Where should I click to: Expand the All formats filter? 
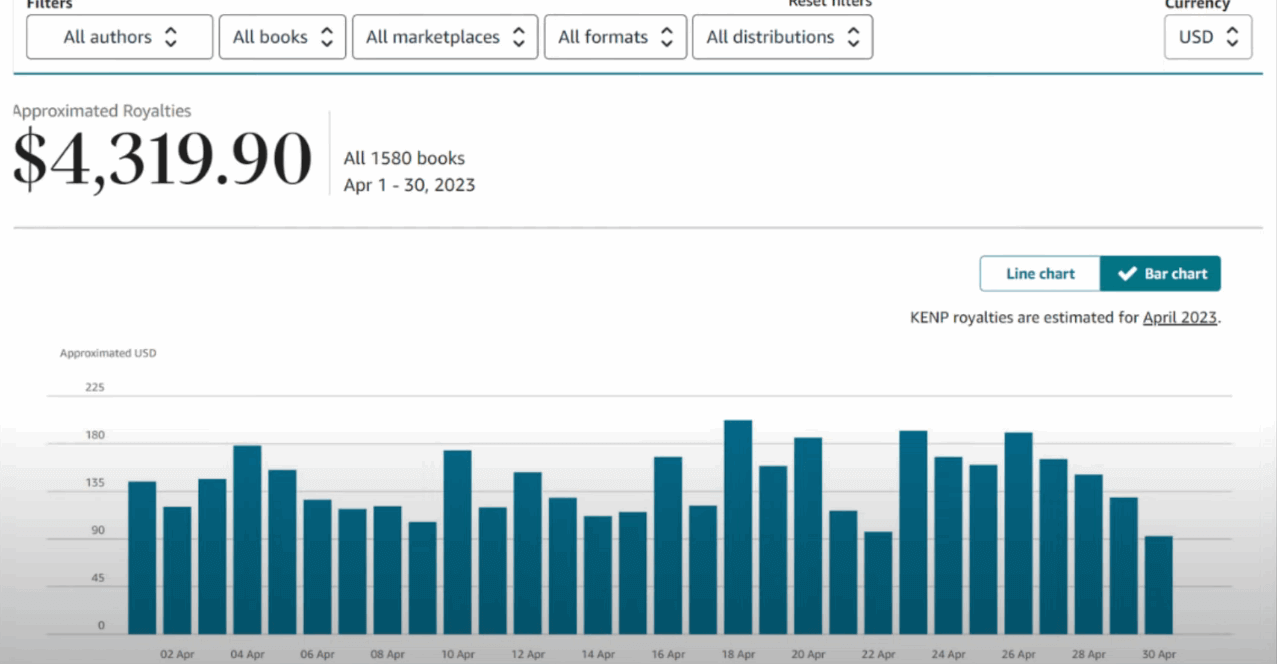pos(615,37)
